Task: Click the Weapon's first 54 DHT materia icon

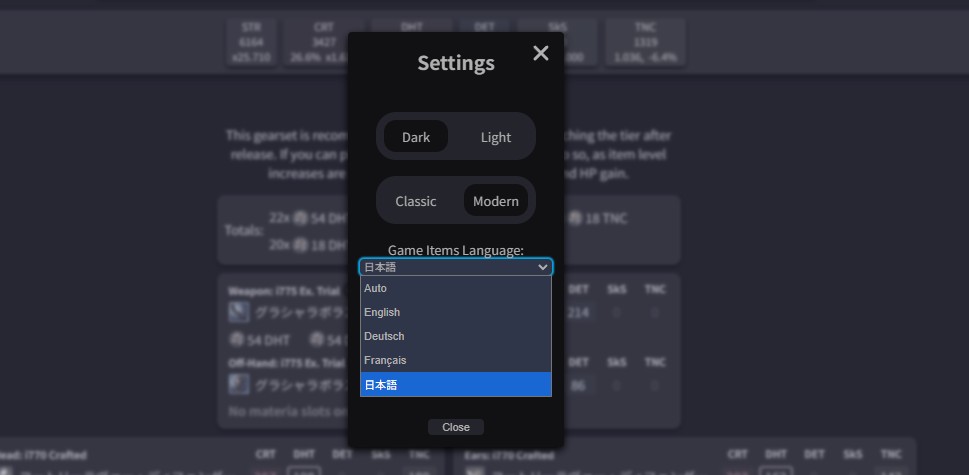Action: tap(237, 340)
